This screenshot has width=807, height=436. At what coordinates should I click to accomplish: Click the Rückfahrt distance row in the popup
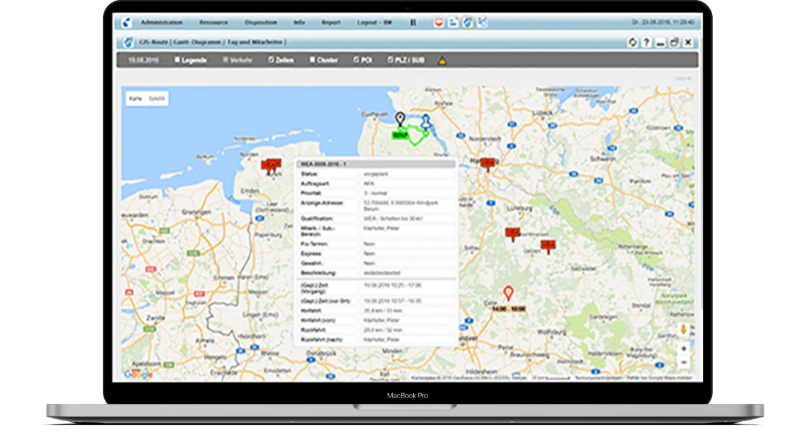(376, 330)
